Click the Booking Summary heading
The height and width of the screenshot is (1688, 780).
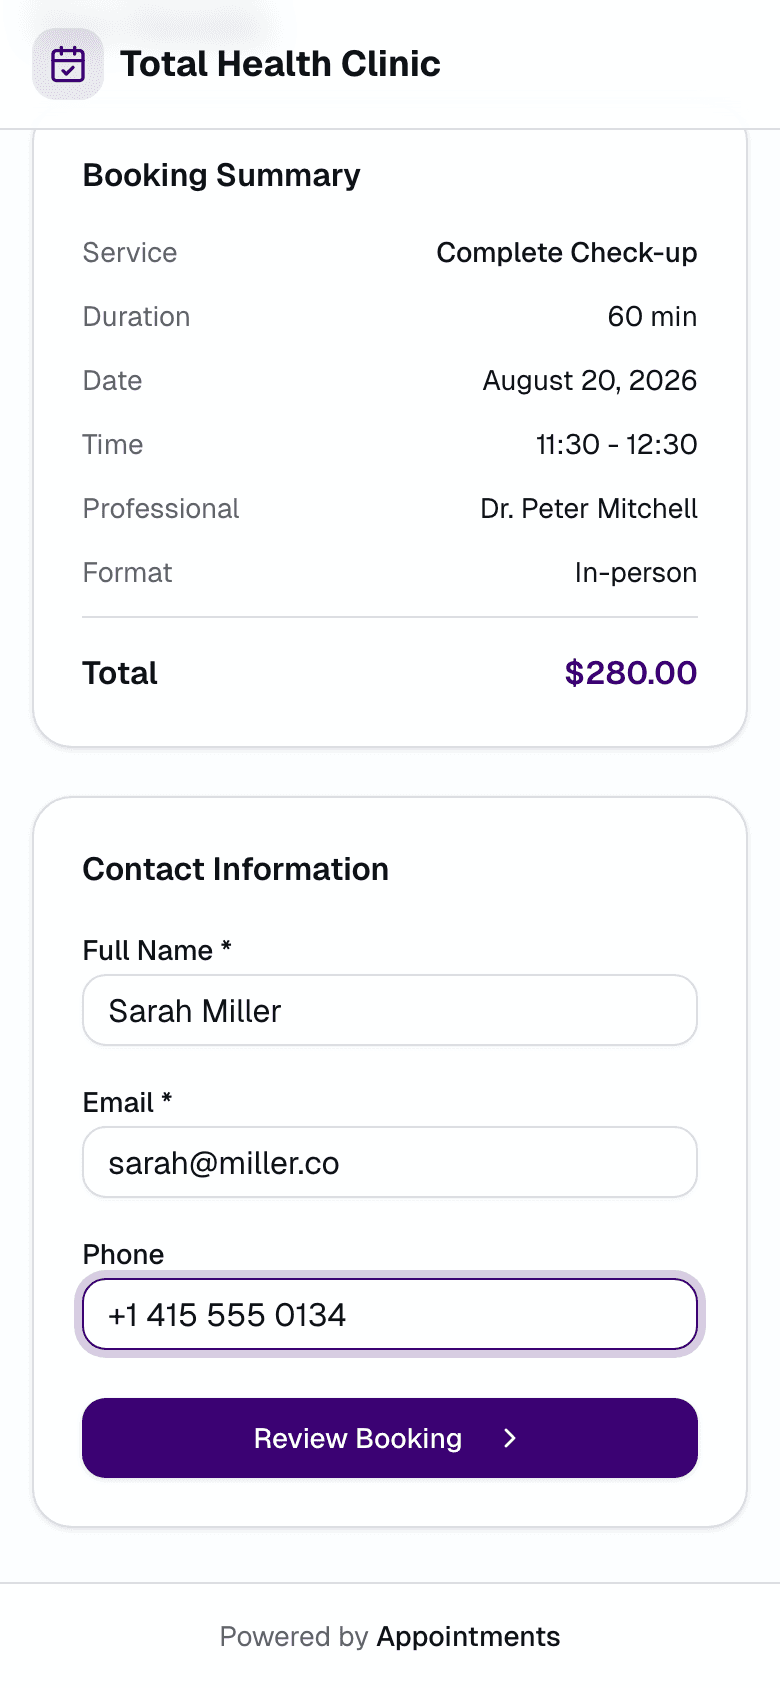tap(221, 175)
